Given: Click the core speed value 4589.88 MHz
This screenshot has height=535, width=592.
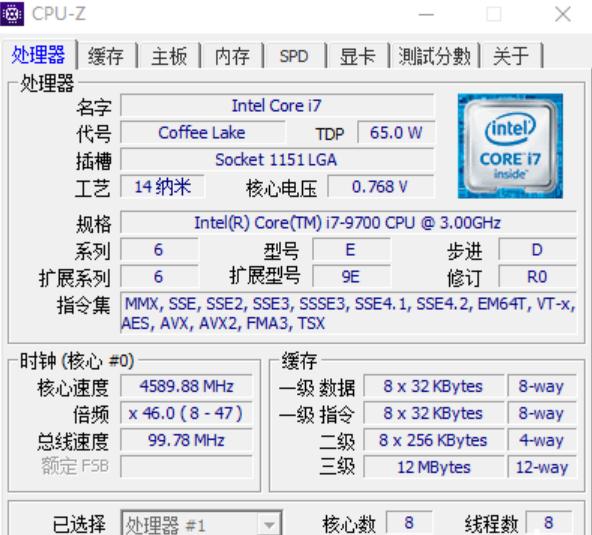Looking at the screenshot, I should pos(187,386).
